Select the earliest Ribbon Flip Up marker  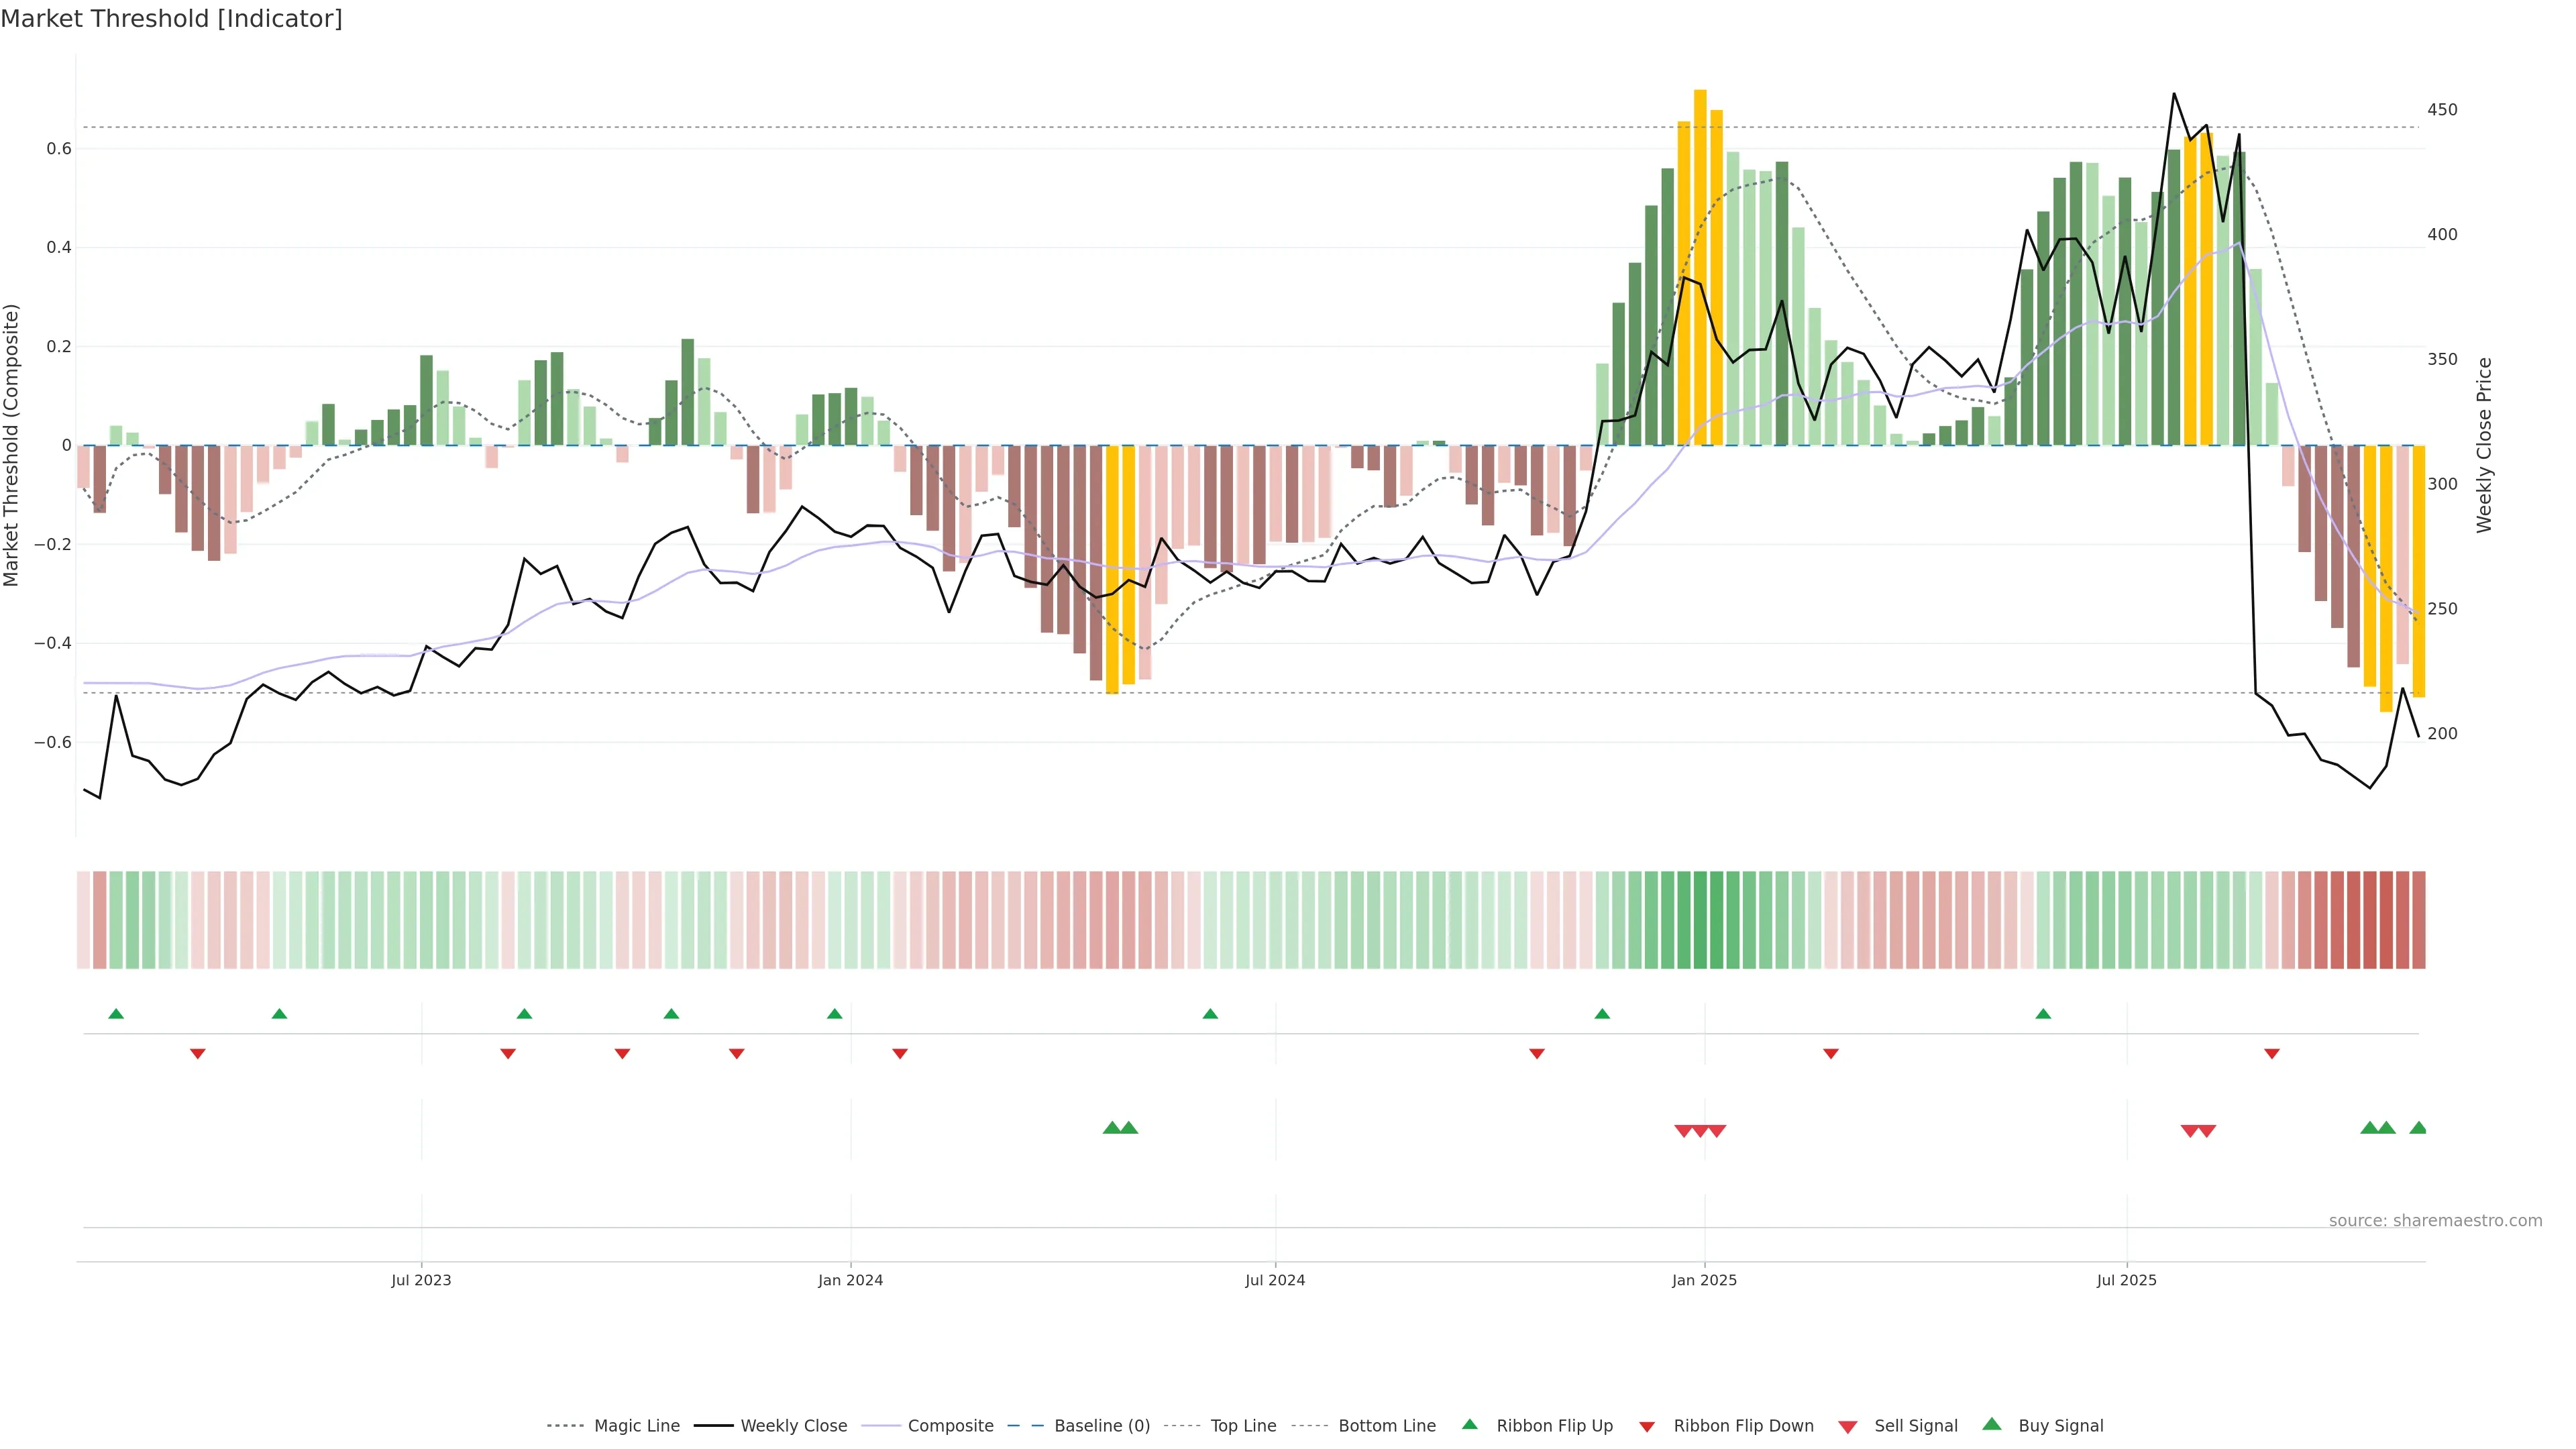point(116,1014)
